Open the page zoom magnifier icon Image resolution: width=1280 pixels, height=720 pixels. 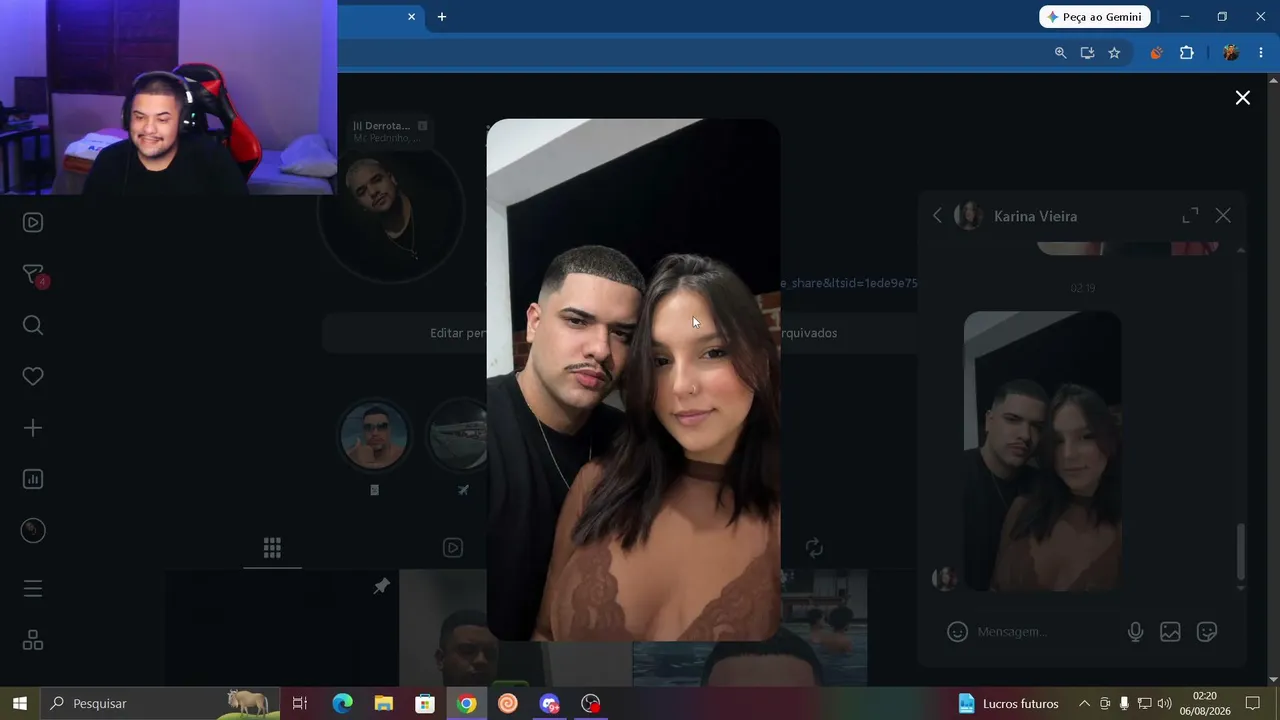tap(1061, 53)
